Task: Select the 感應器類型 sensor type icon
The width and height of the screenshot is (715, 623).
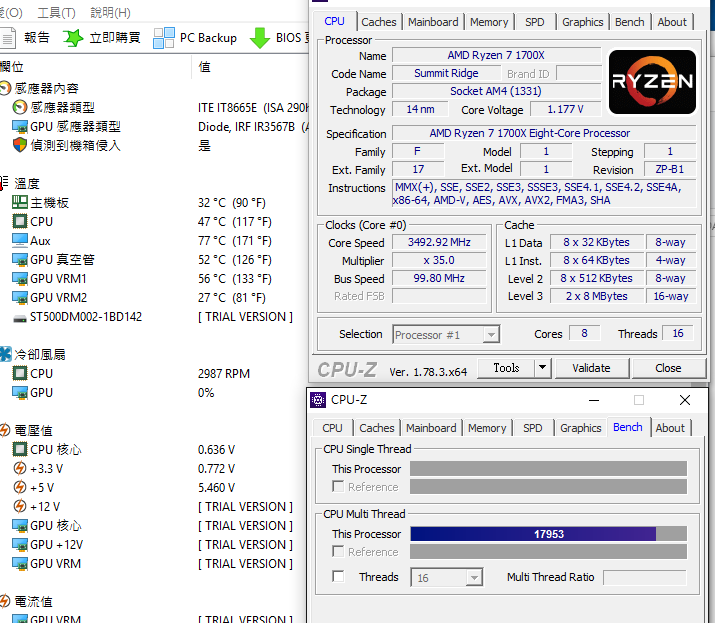Action: [20, 108]
